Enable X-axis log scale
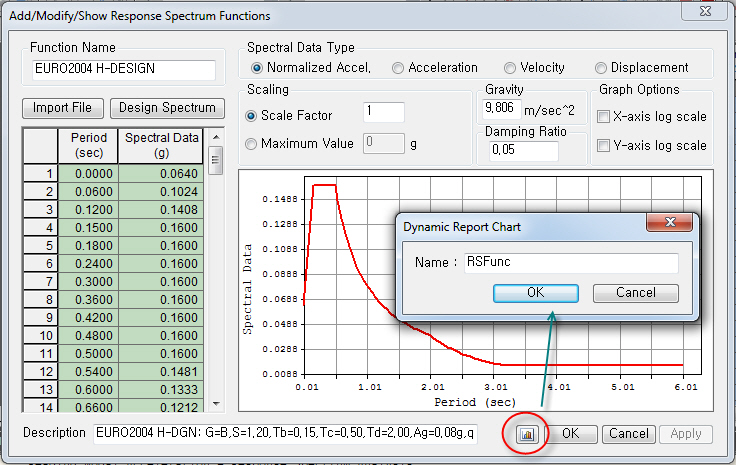Screen dimensions: 736x465 (603, 117)
